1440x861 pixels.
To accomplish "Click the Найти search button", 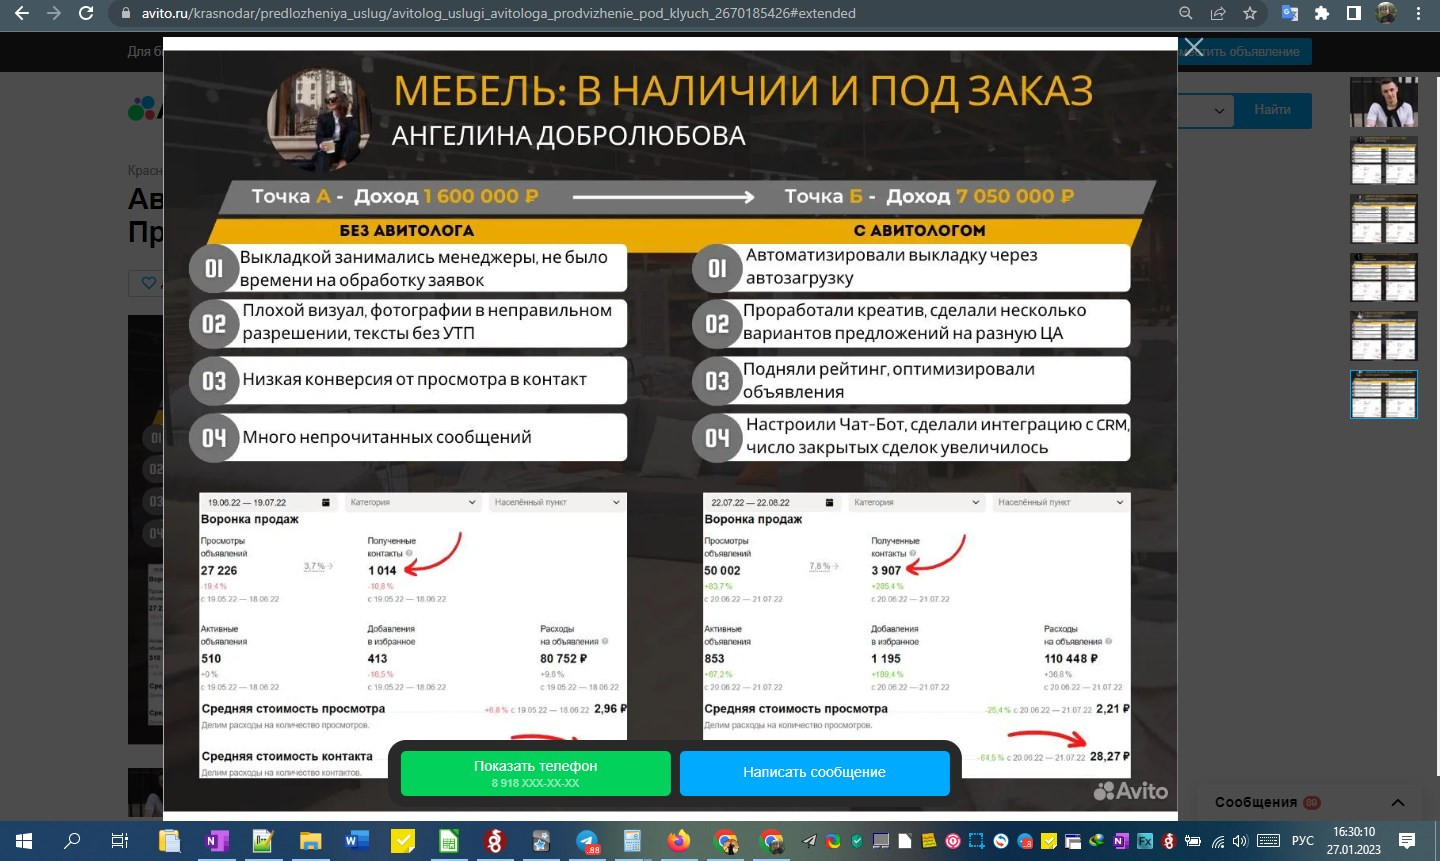I will 1272,110.
